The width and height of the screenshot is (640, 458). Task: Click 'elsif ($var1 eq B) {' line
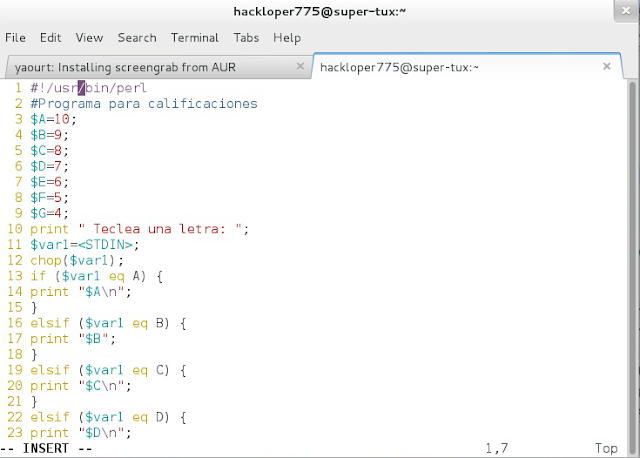click(x=108, y=323)
